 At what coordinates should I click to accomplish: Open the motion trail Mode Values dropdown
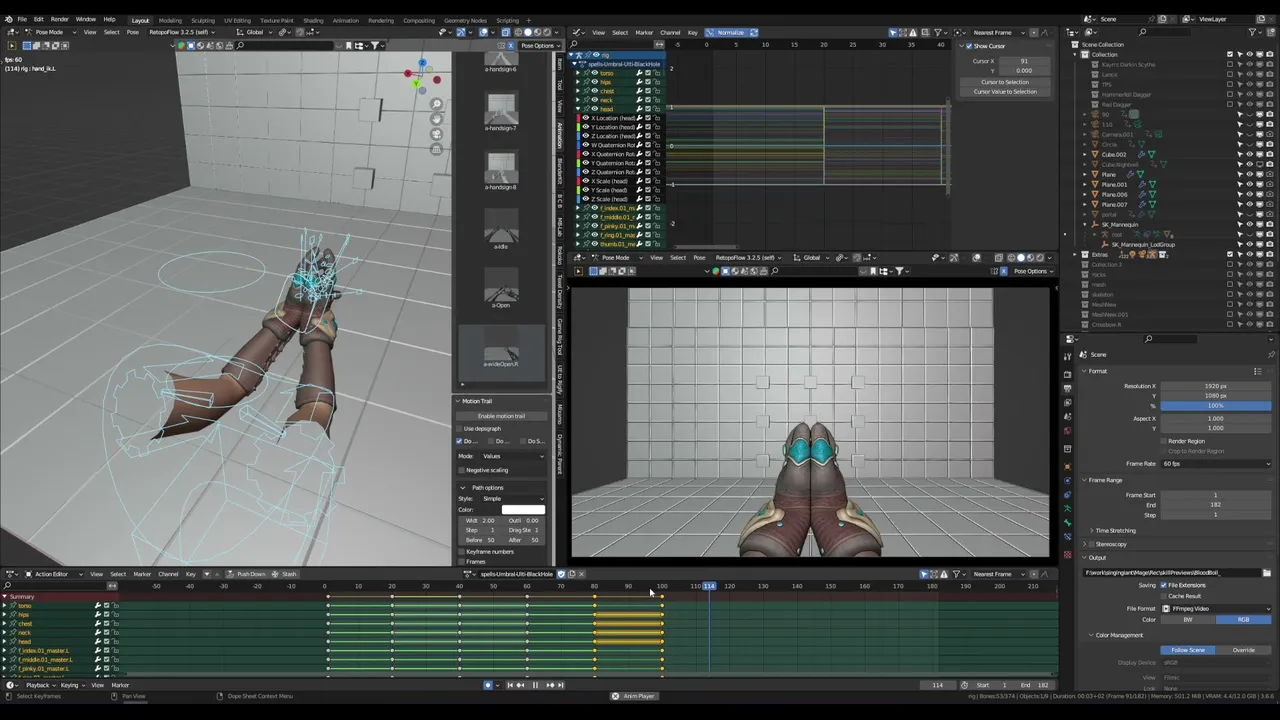pyautogui.click(x=513, y=456)
